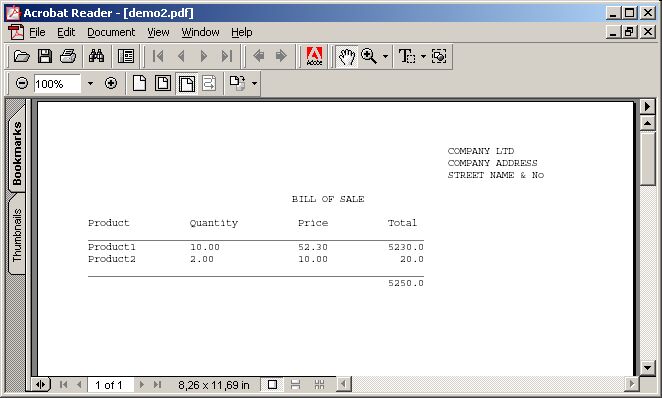Viewport: 662px width, 398px height.
Task: Select the Zoom In magnifier tool
Action: tap(369, 56)
